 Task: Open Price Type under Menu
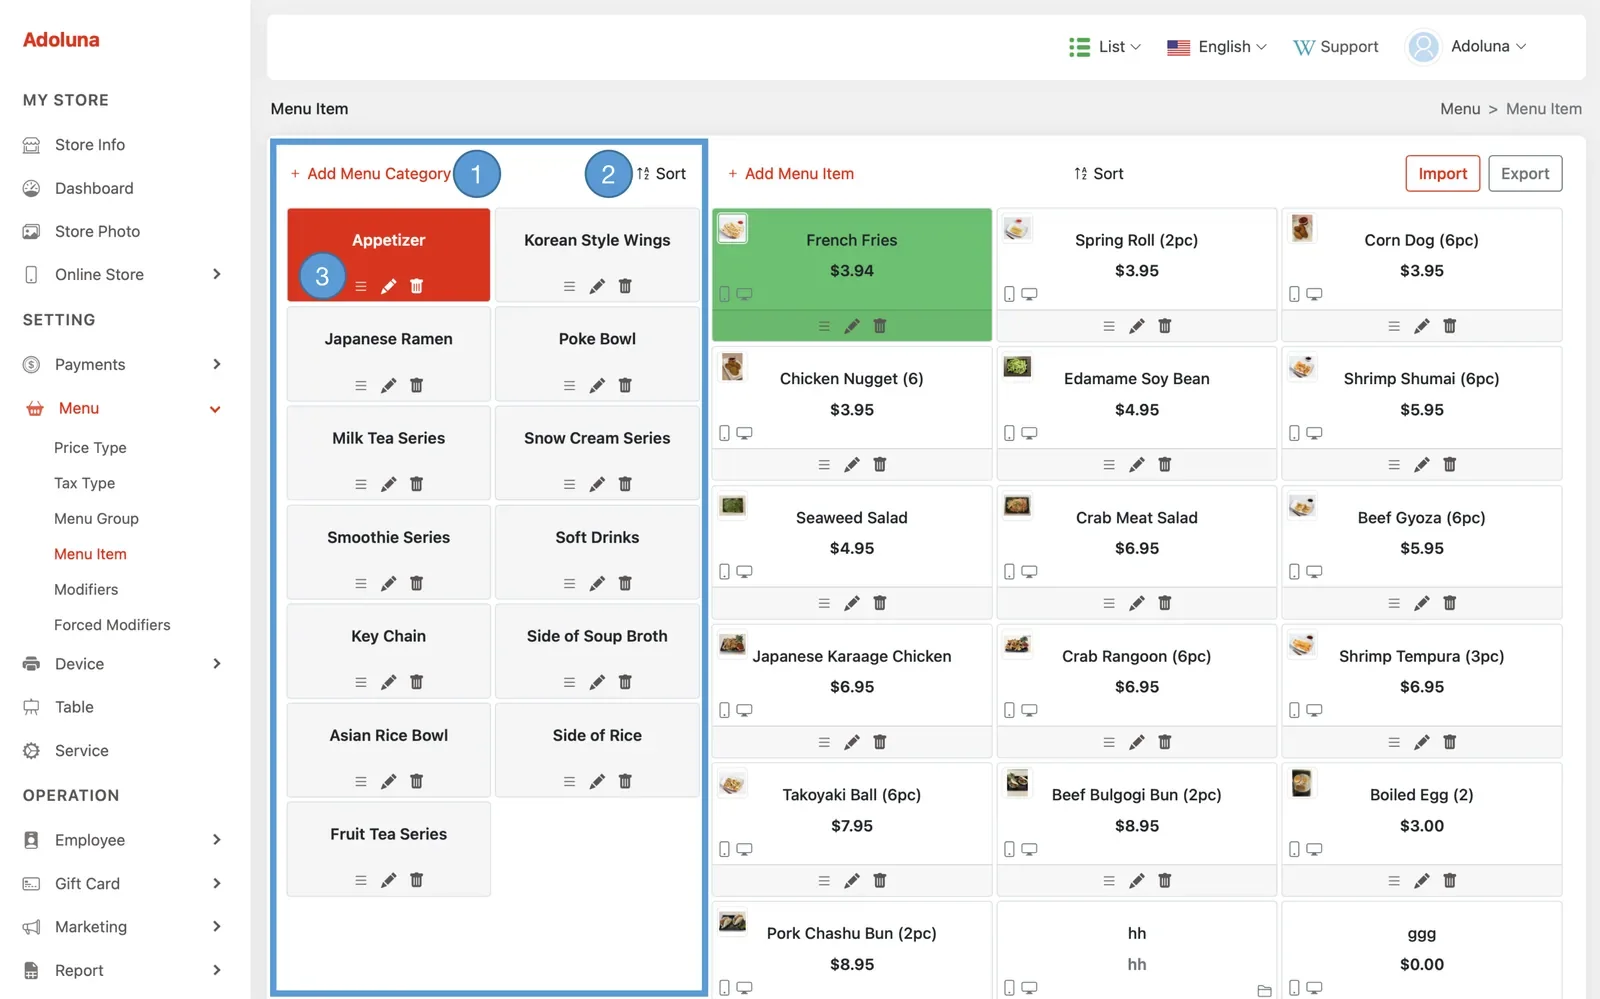(x=90, y=448)
